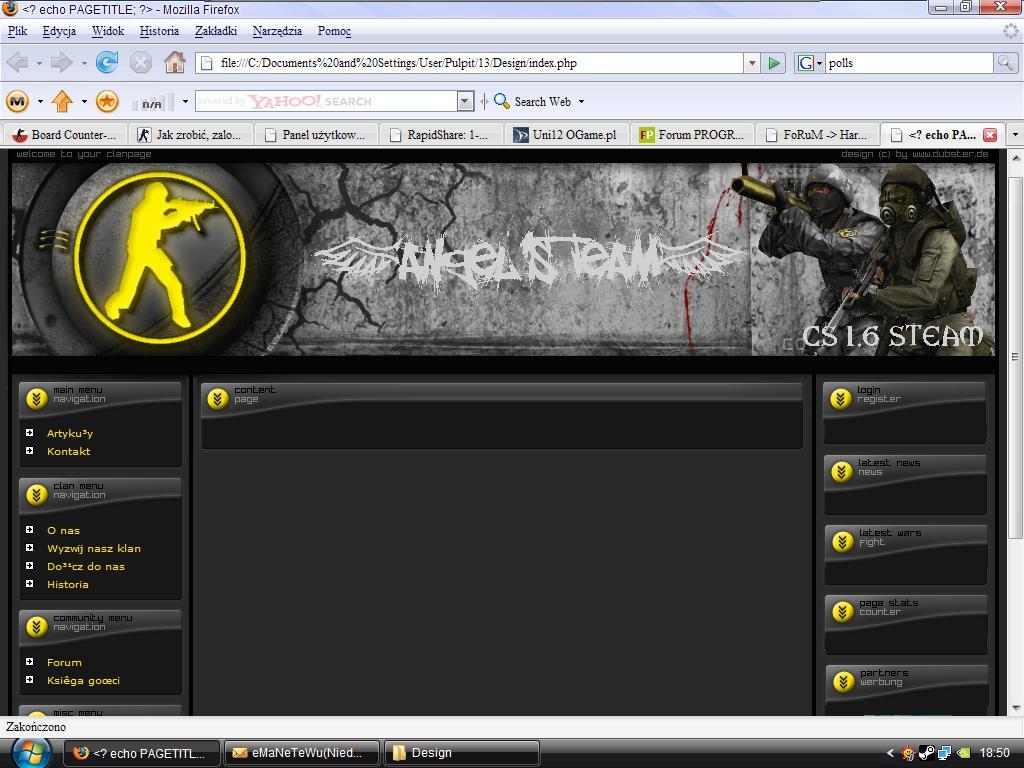Screen dimensions: 1024x768
Task: Click the search magnifier in Google box
Action: point(1005,63)
